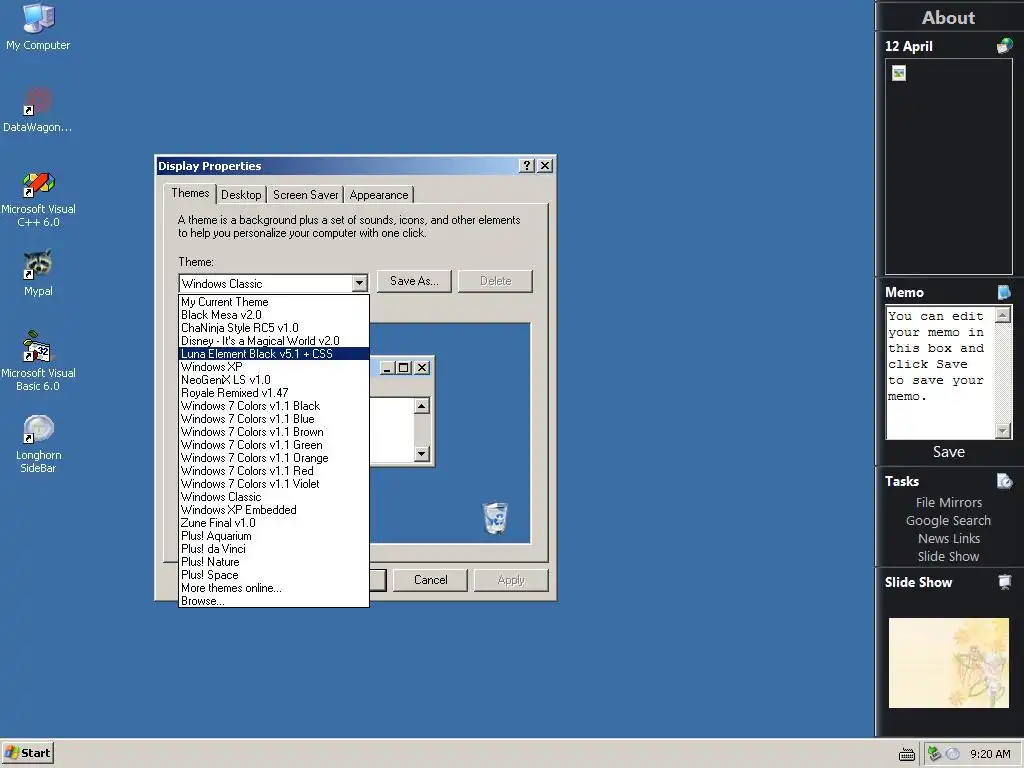Viewport: 1024px width, 768px height.
Task: Open My Computer desktop icon
Action: [38, 27]
